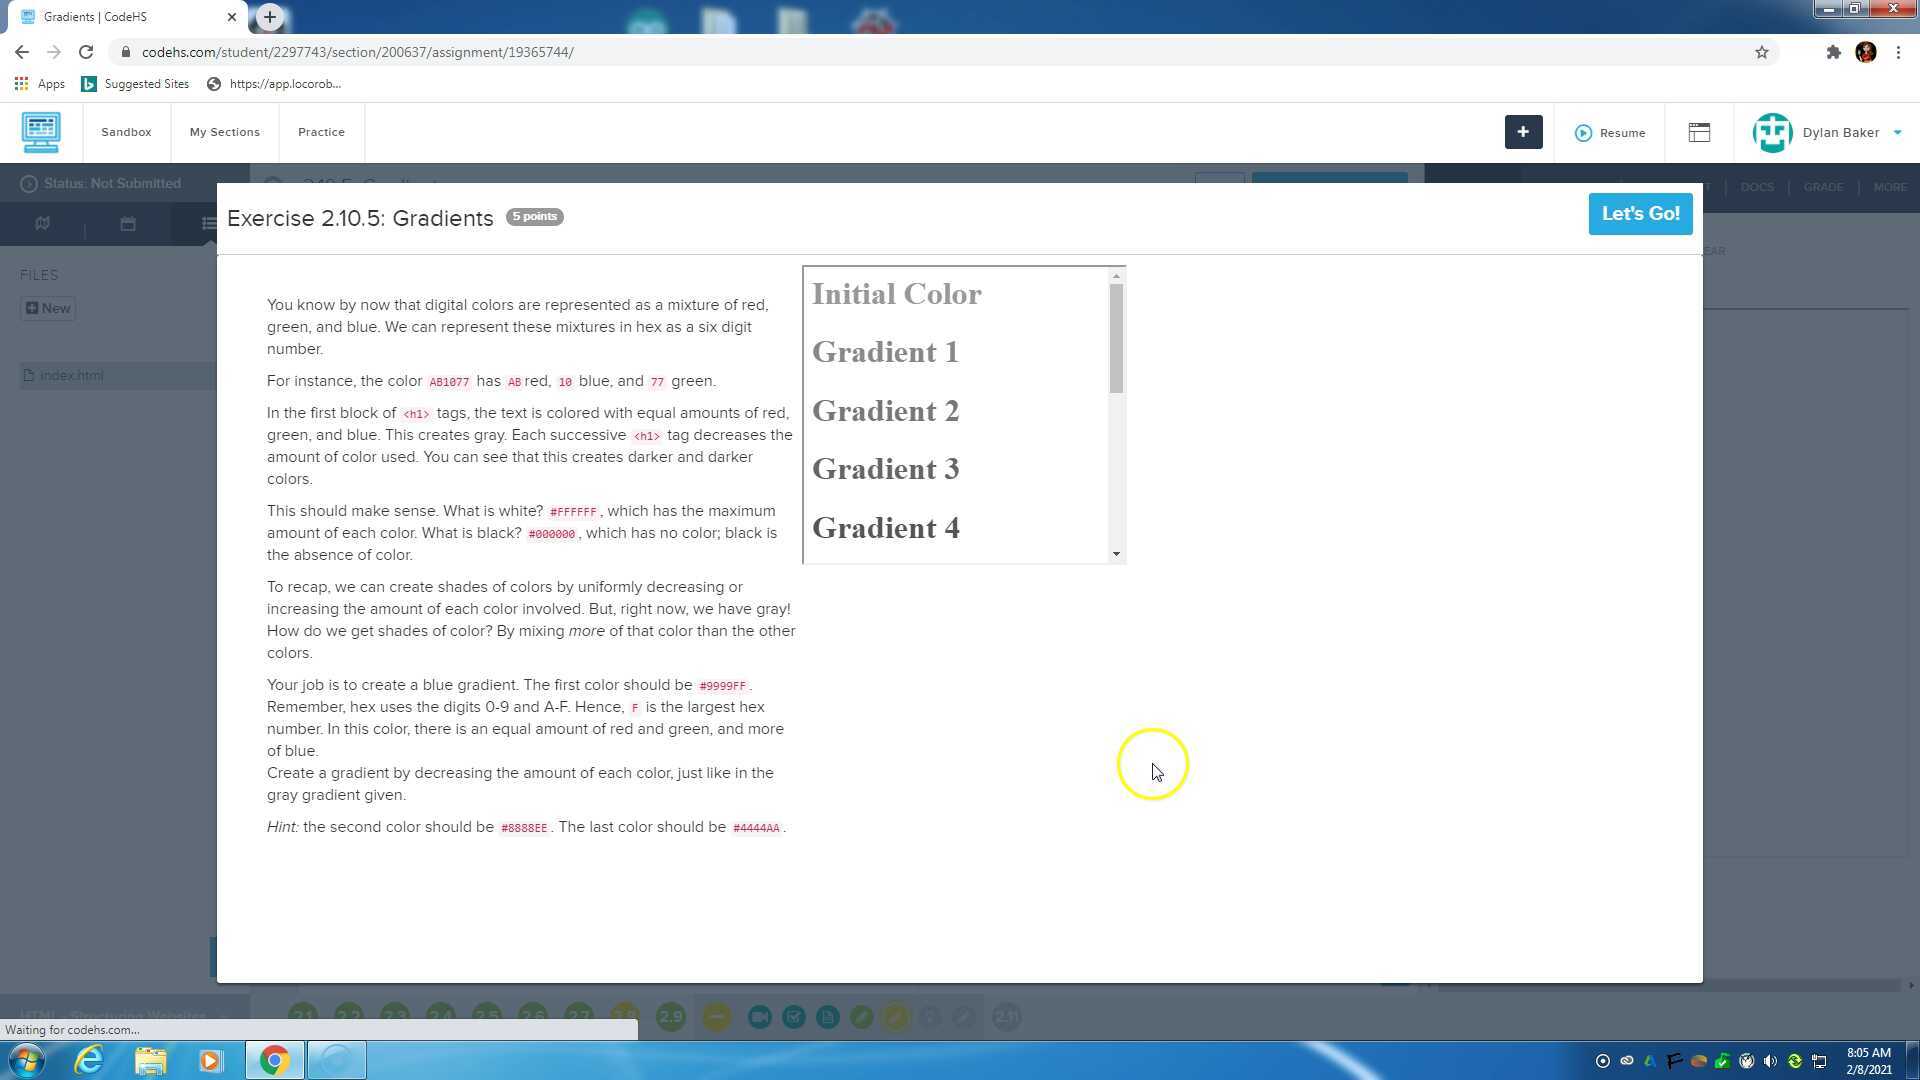Click the Resume play icon
This screenshot has width=1920, height=1080.
coord(1583,133)
